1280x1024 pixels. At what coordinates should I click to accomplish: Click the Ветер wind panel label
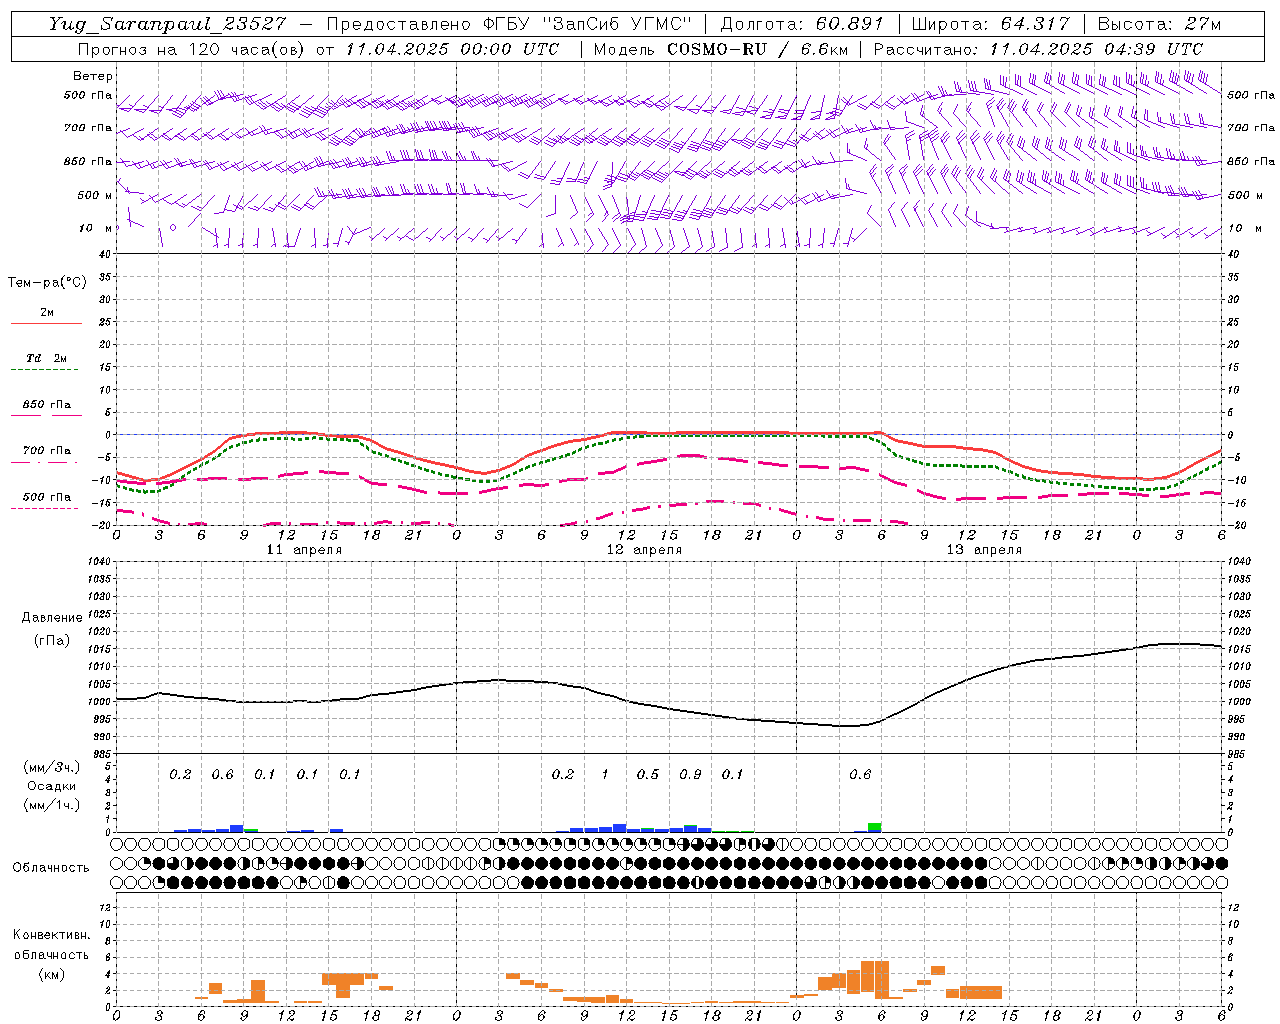point(93,76)
